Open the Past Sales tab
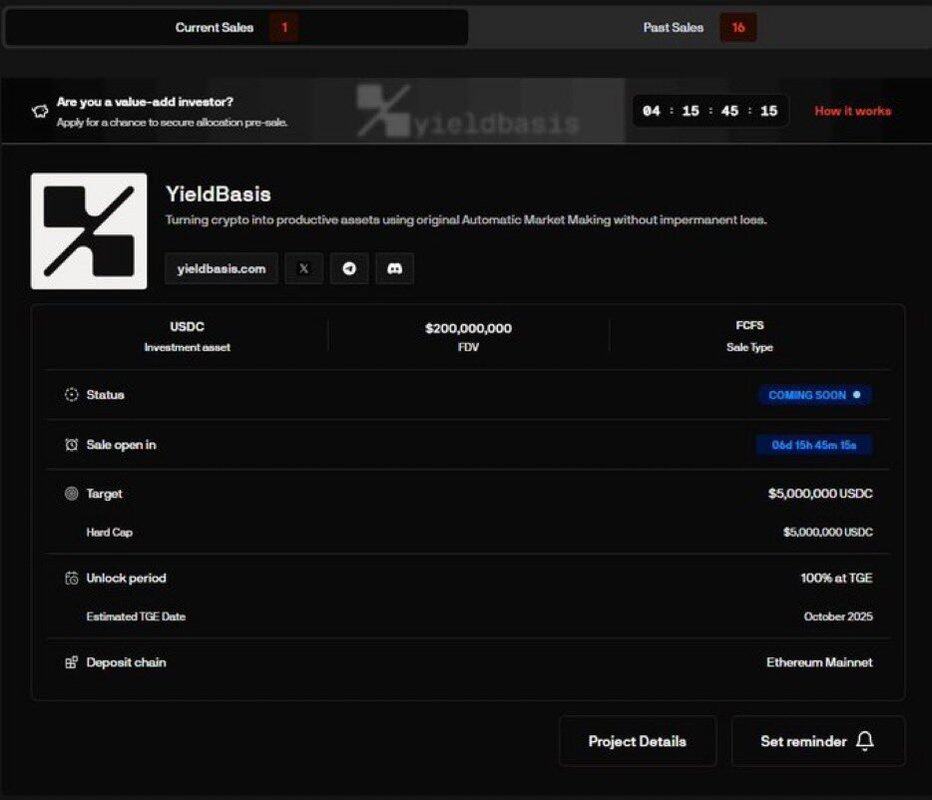Screen dimensions: 932x800 coord(700,27)
